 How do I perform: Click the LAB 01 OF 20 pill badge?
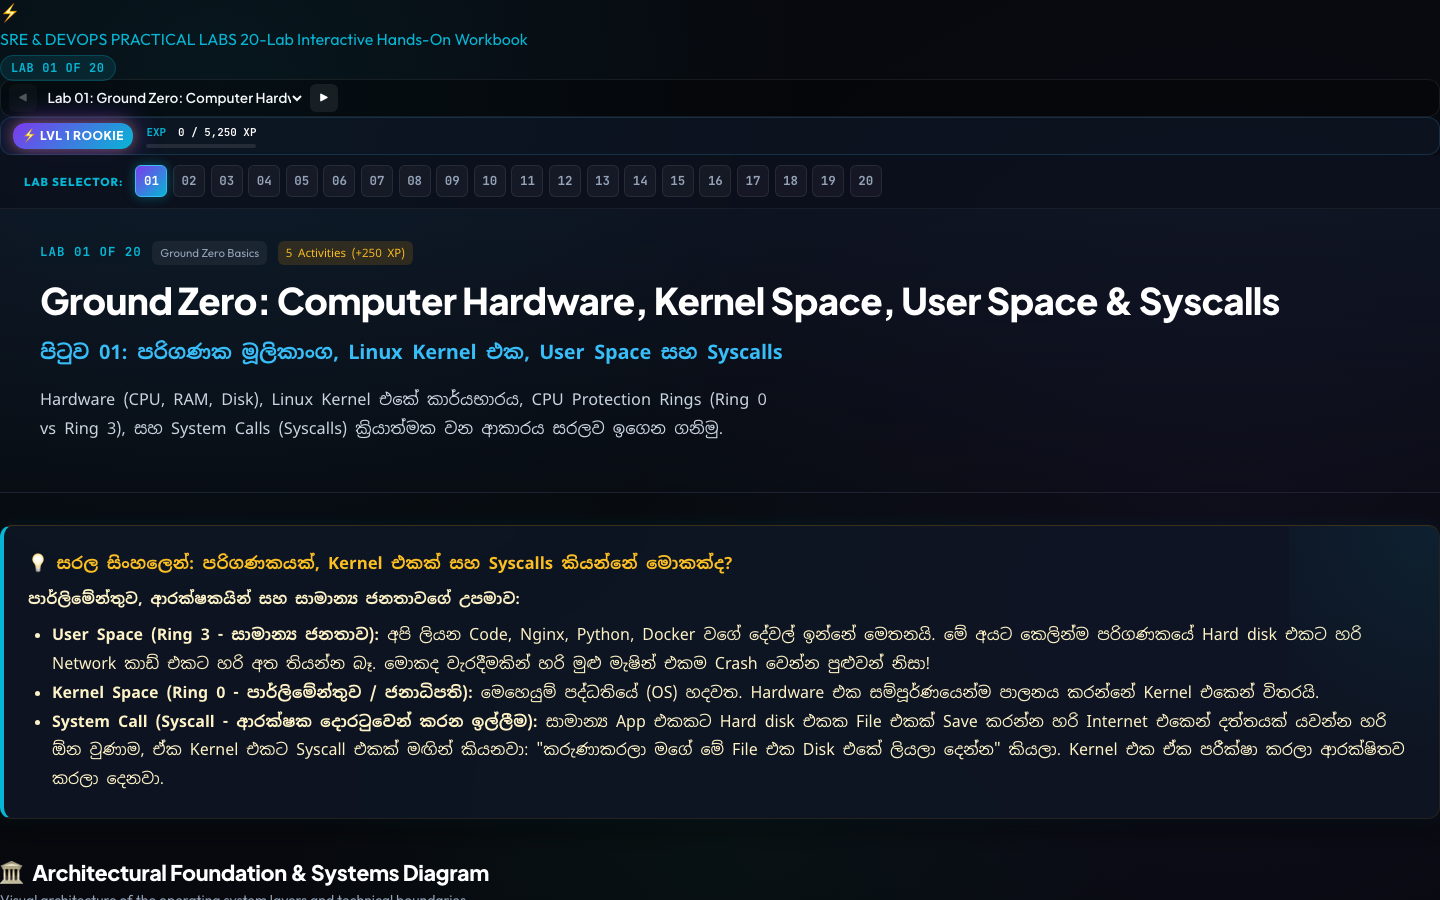pyautogui.click(x=58, y=68)
